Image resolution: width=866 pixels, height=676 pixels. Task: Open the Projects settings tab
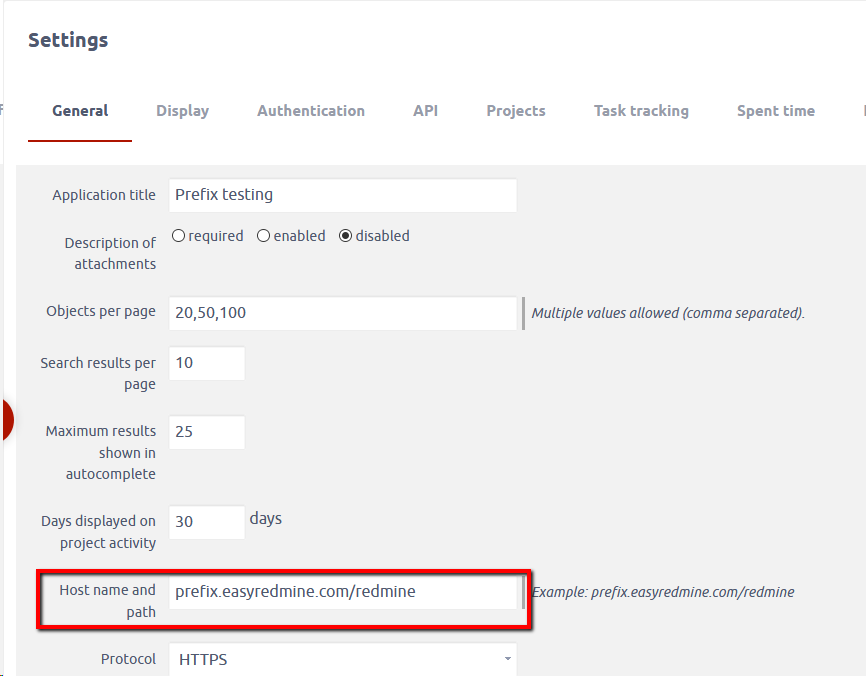click(x=516, y=111)
